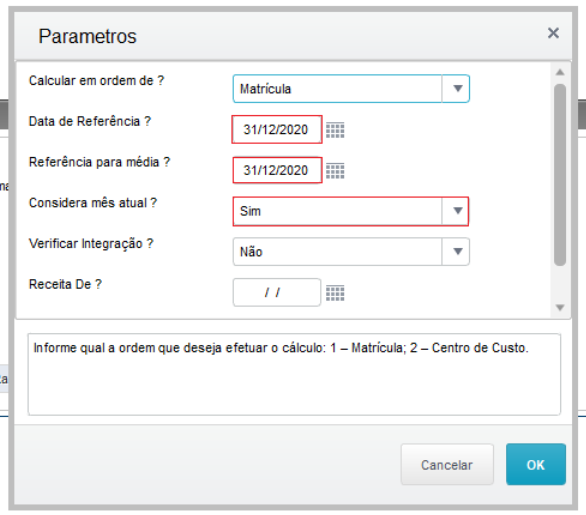Click the Data de Referência date field

[277, 129]
